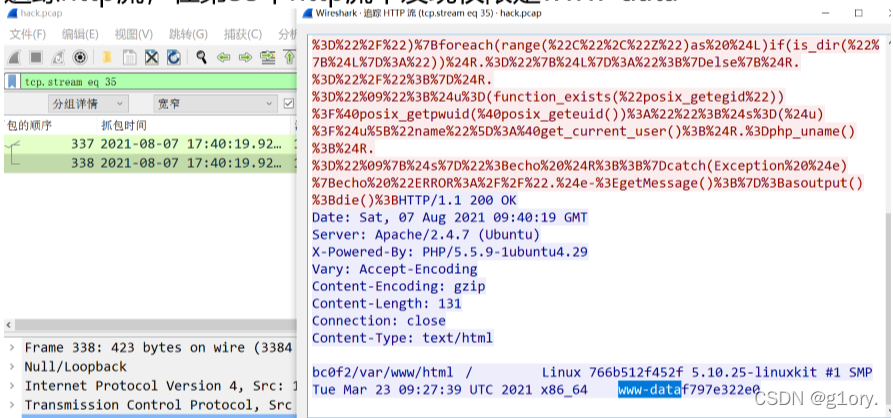This screenshot has width=893, height=418.
Task: Open the 宽窄 dropdown
Action: 215,104
